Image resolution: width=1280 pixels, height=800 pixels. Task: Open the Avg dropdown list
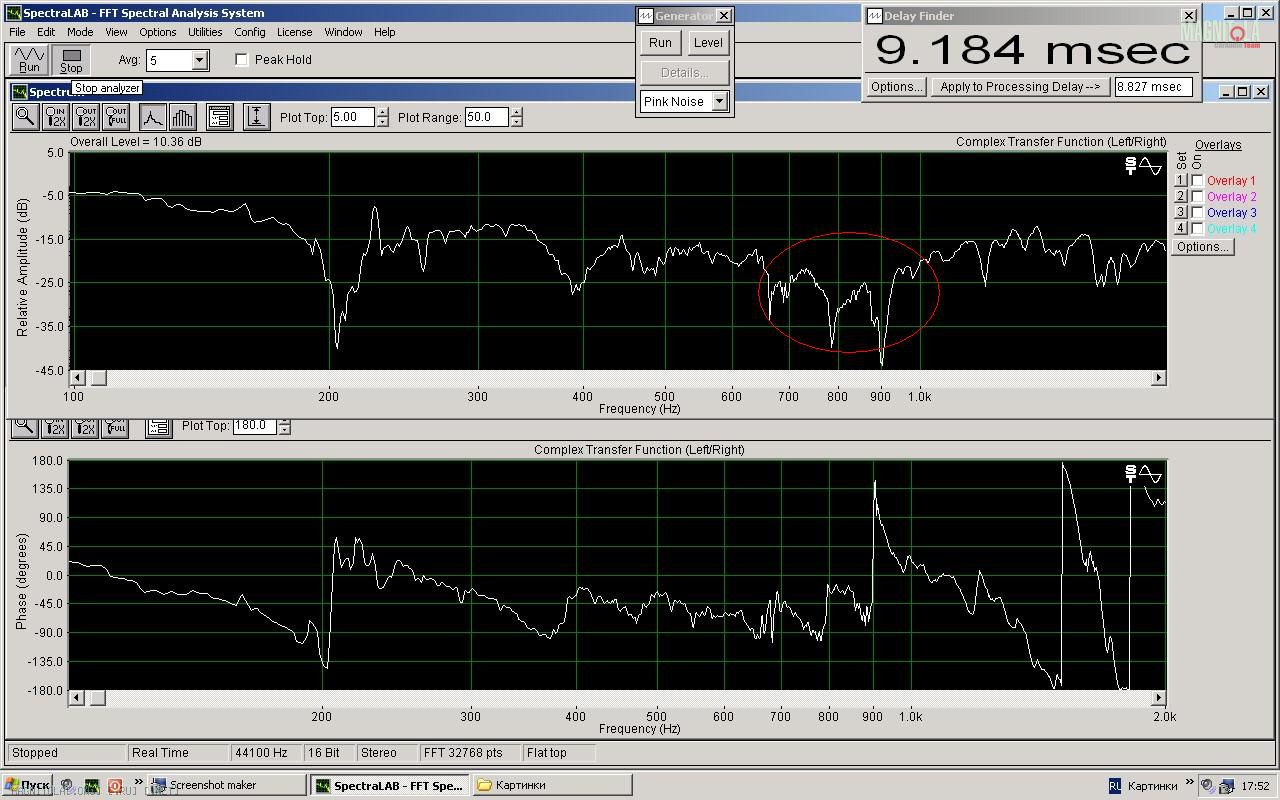[199, 60]
